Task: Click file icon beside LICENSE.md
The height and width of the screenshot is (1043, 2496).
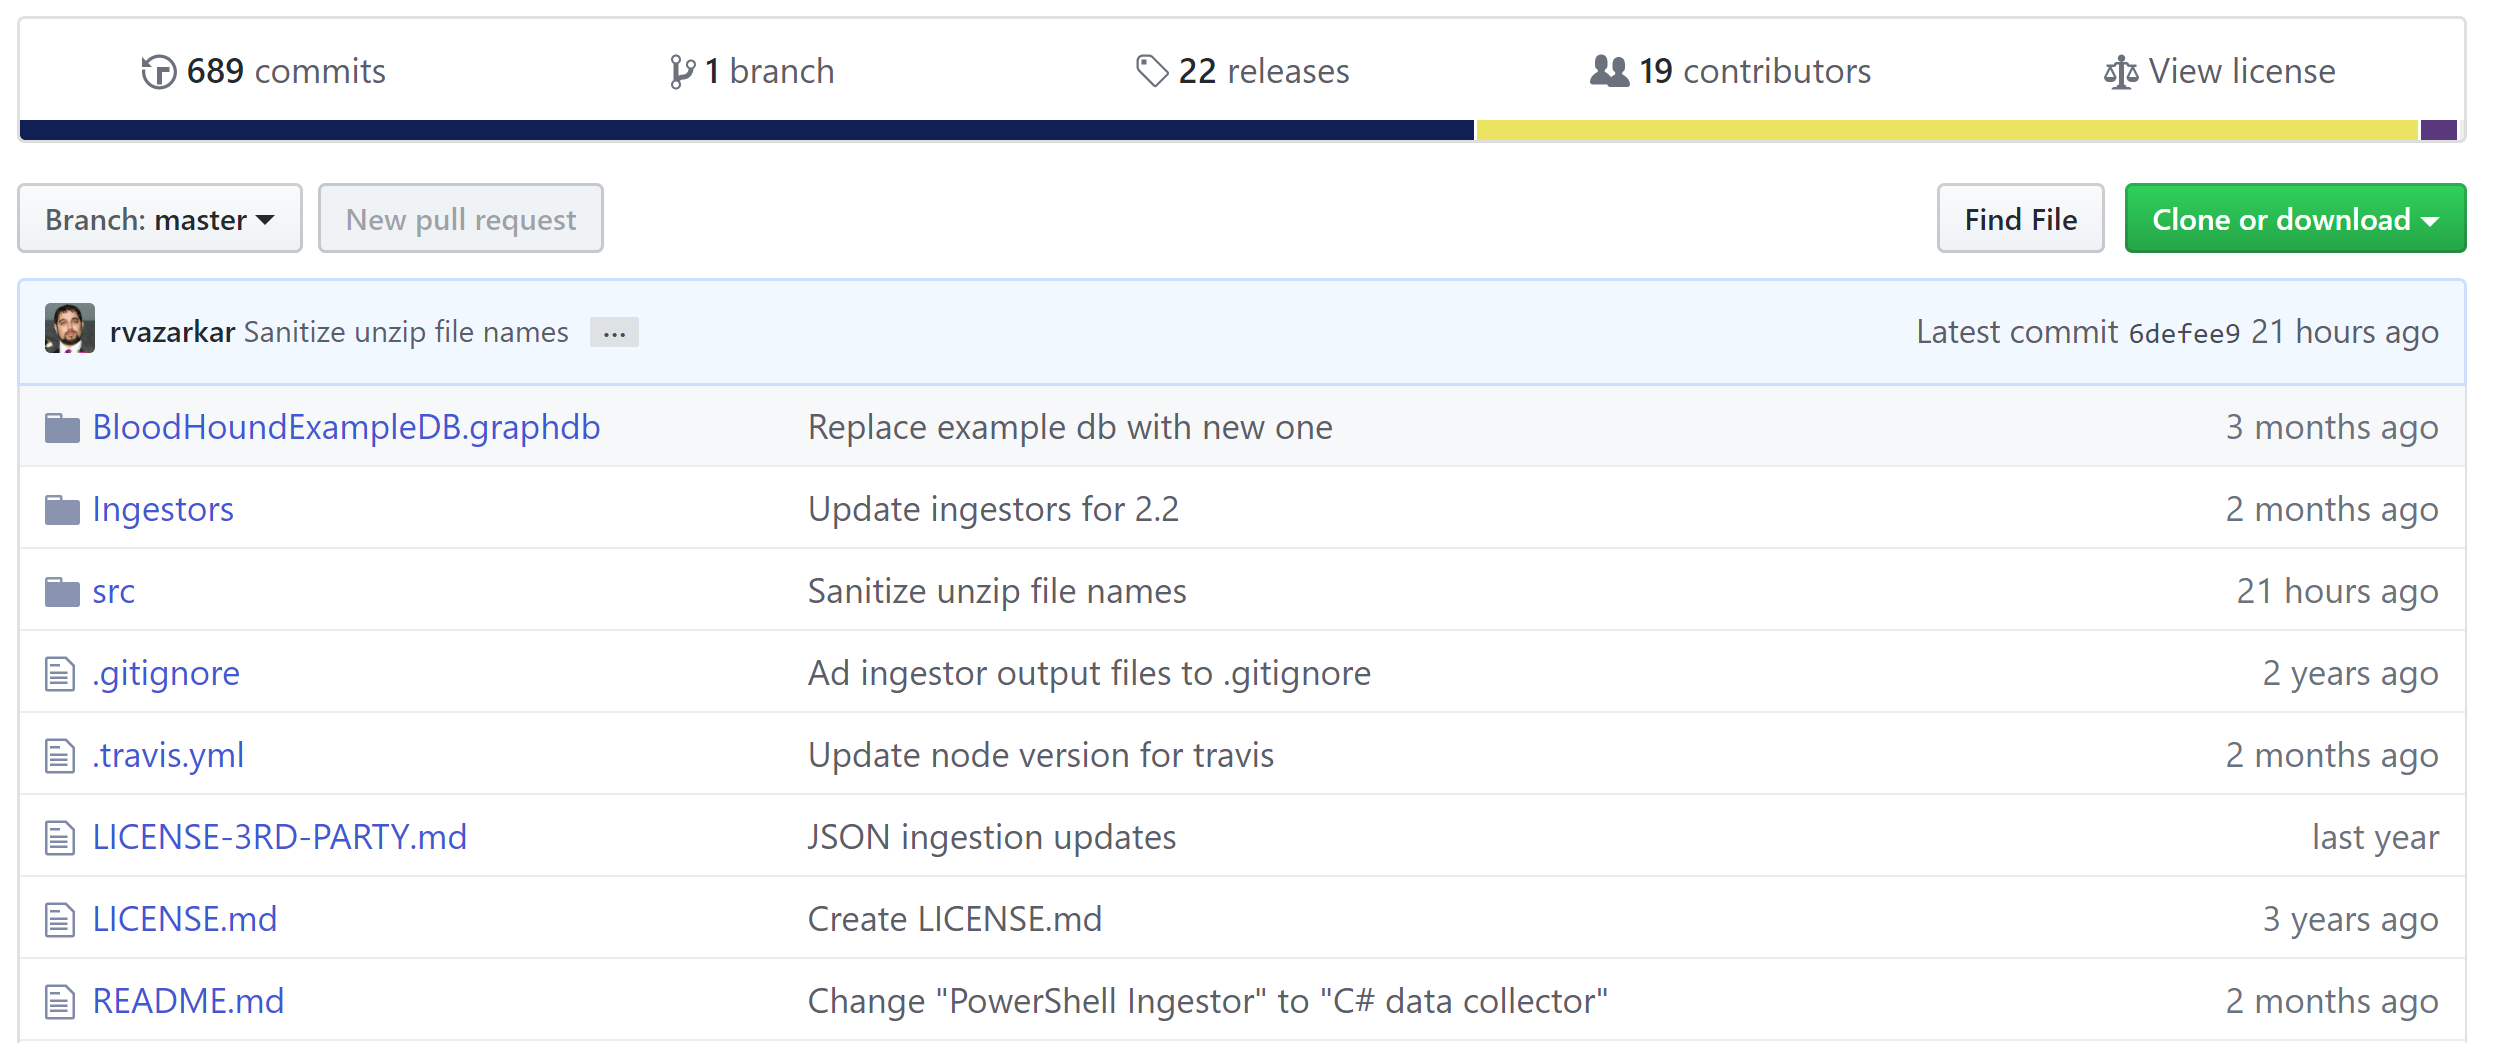Action: (x=60, y=920)
